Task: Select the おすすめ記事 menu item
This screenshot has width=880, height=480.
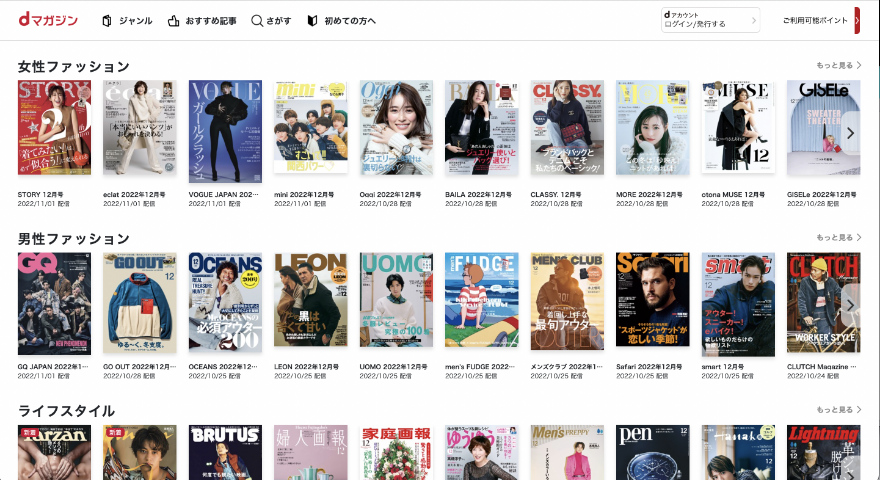Action: pos(210,21)
